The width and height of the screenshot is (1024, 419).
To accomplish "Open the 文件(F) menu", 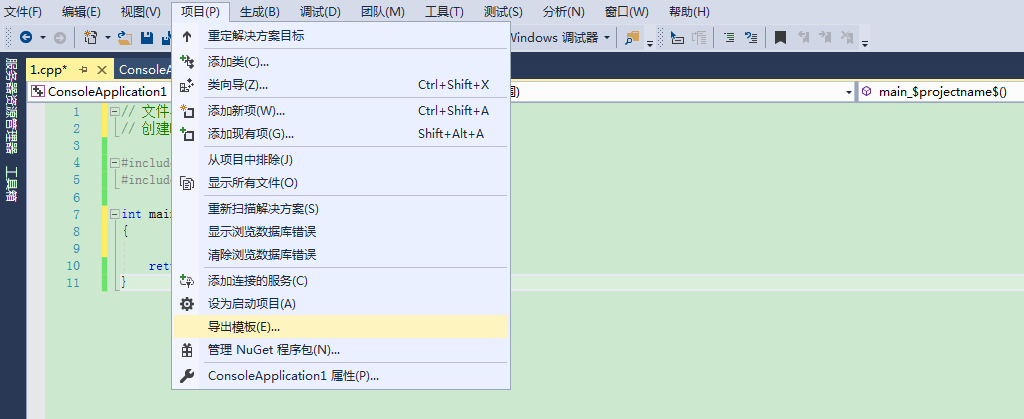I will tap(23, 12).
